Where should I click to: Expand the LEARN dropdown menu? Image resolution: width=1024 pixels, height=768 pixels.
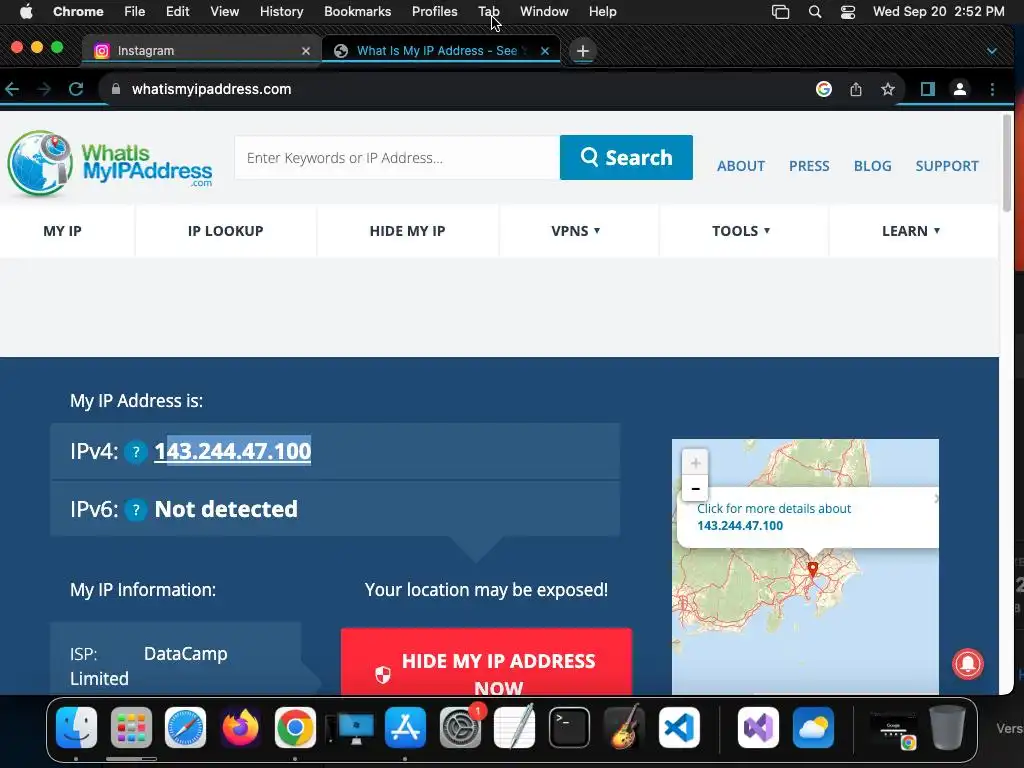(911, 231)
